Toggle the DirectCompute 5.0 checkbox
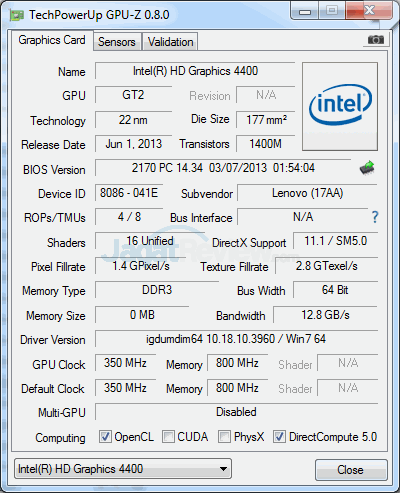 (x=279, y=436)
